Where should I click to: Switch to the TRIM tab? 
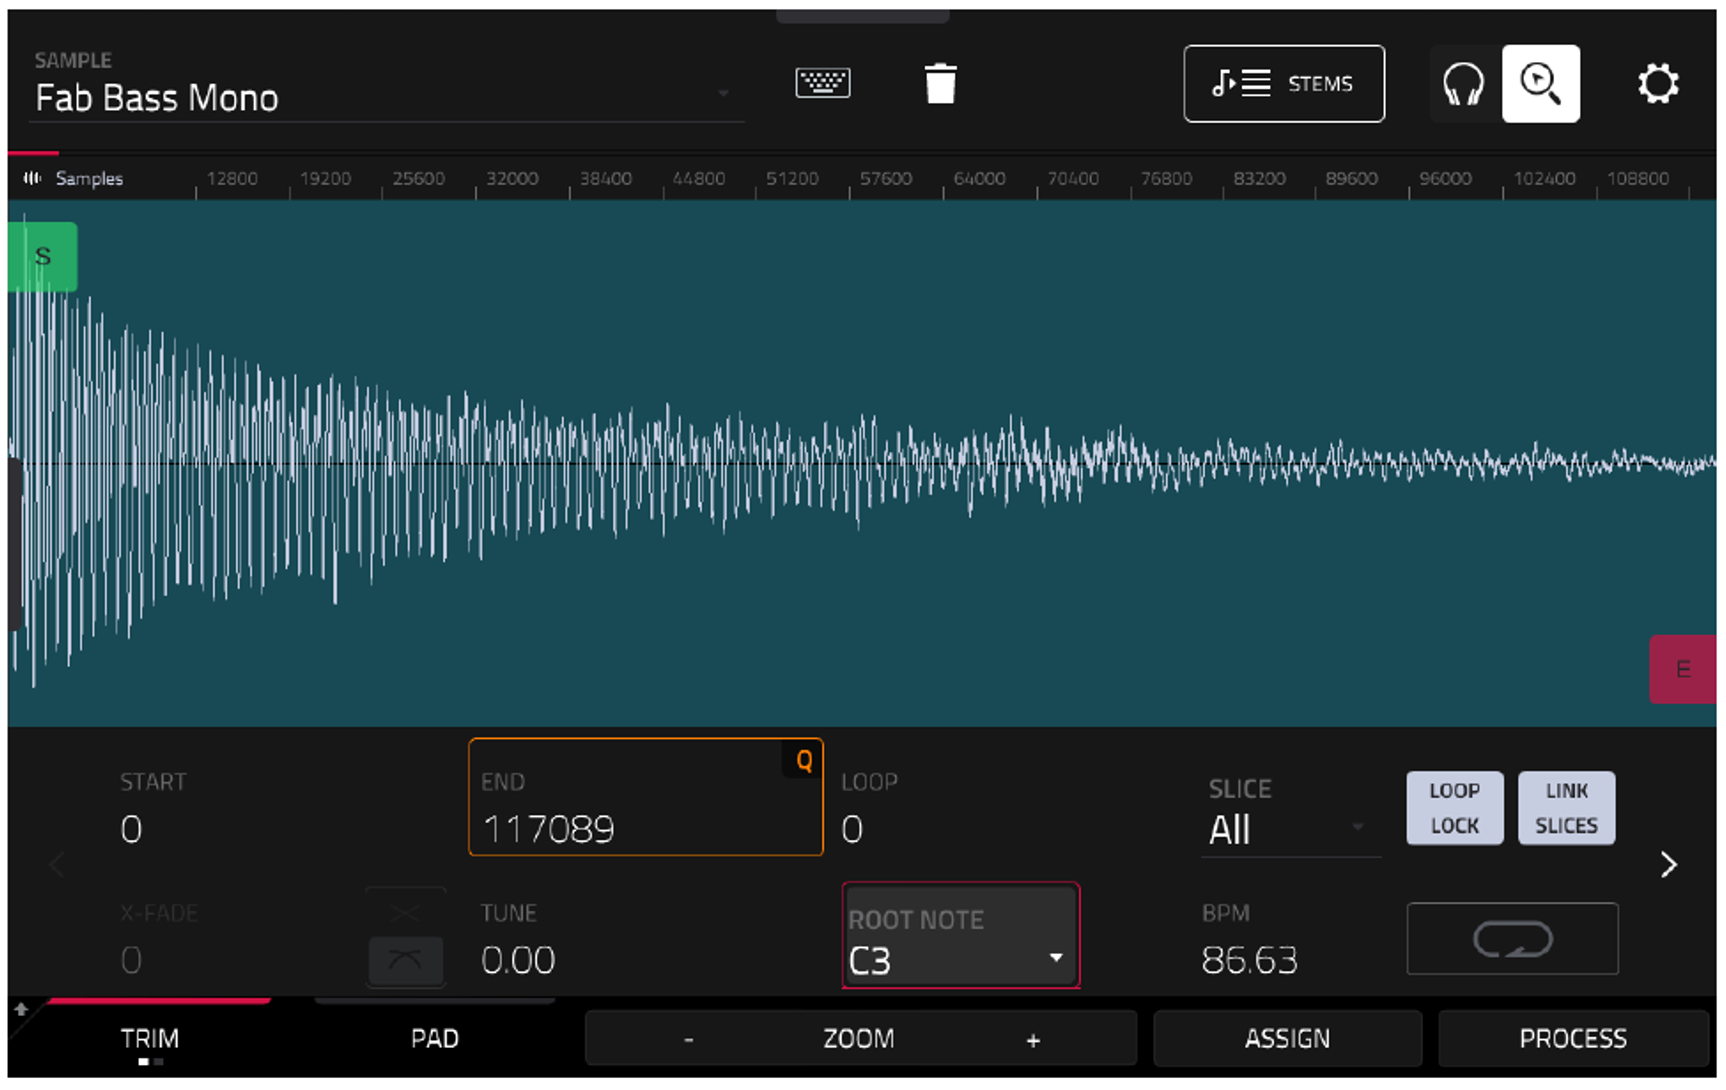[x=150, y=1039]
